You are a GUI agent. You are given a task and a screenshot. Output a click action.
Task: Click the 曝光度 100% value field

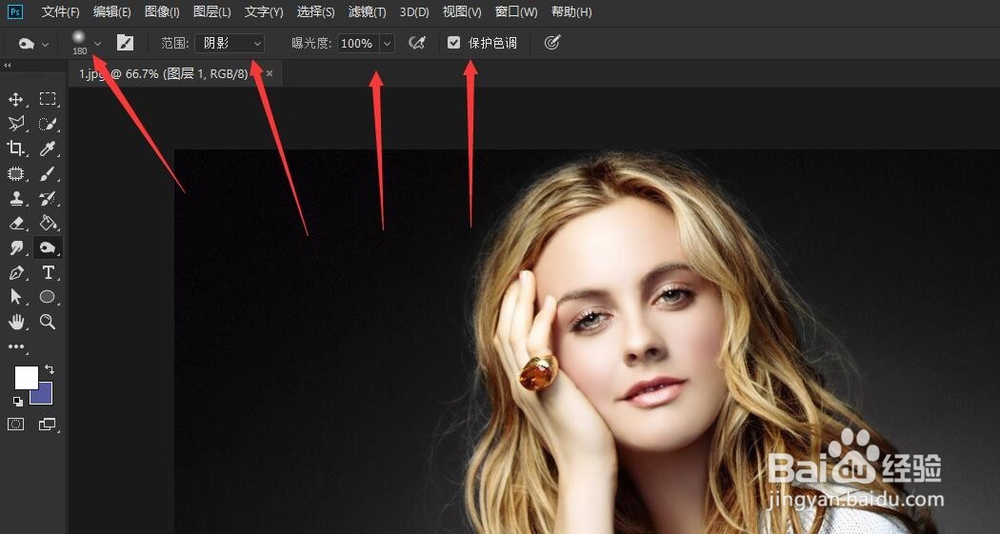358,43
